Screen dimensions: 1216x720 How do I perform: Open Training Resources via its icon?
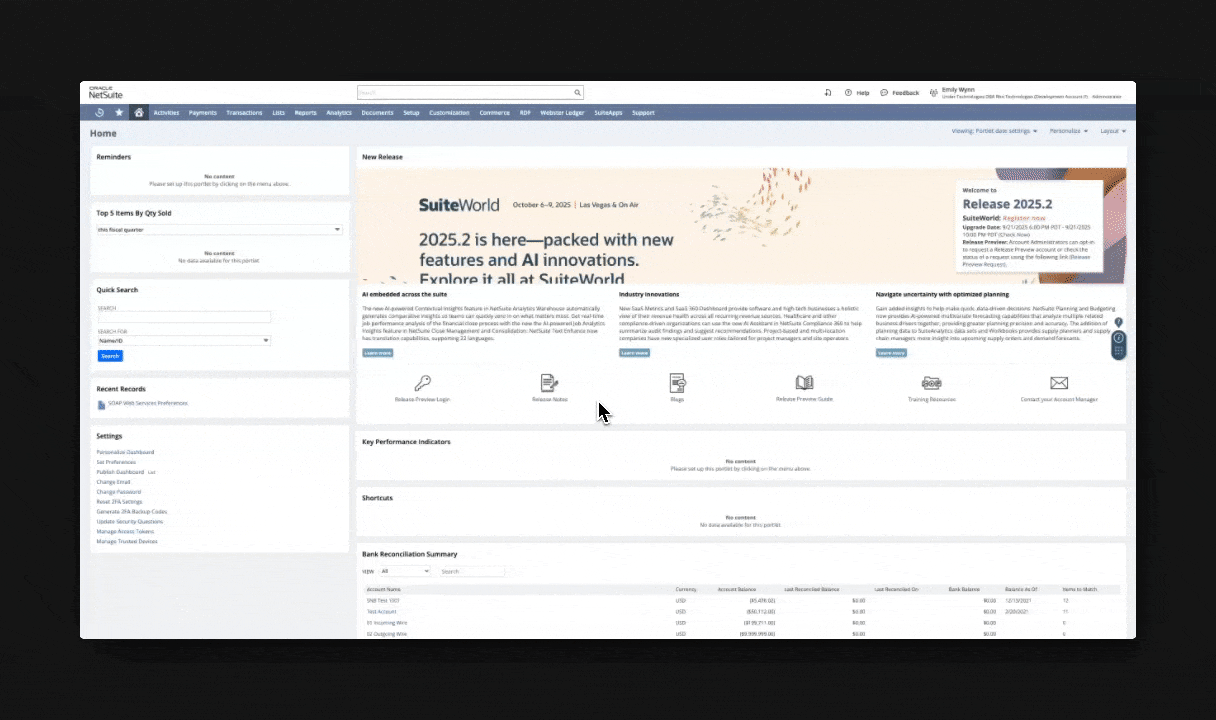(931, 383)
